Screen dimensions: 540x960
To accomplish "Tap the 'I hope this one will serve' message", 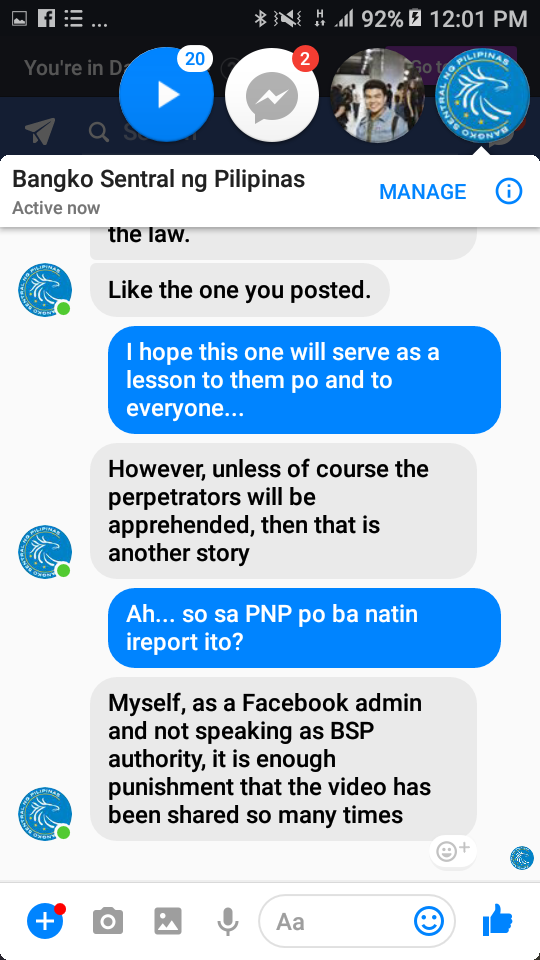I will point(304,380).
